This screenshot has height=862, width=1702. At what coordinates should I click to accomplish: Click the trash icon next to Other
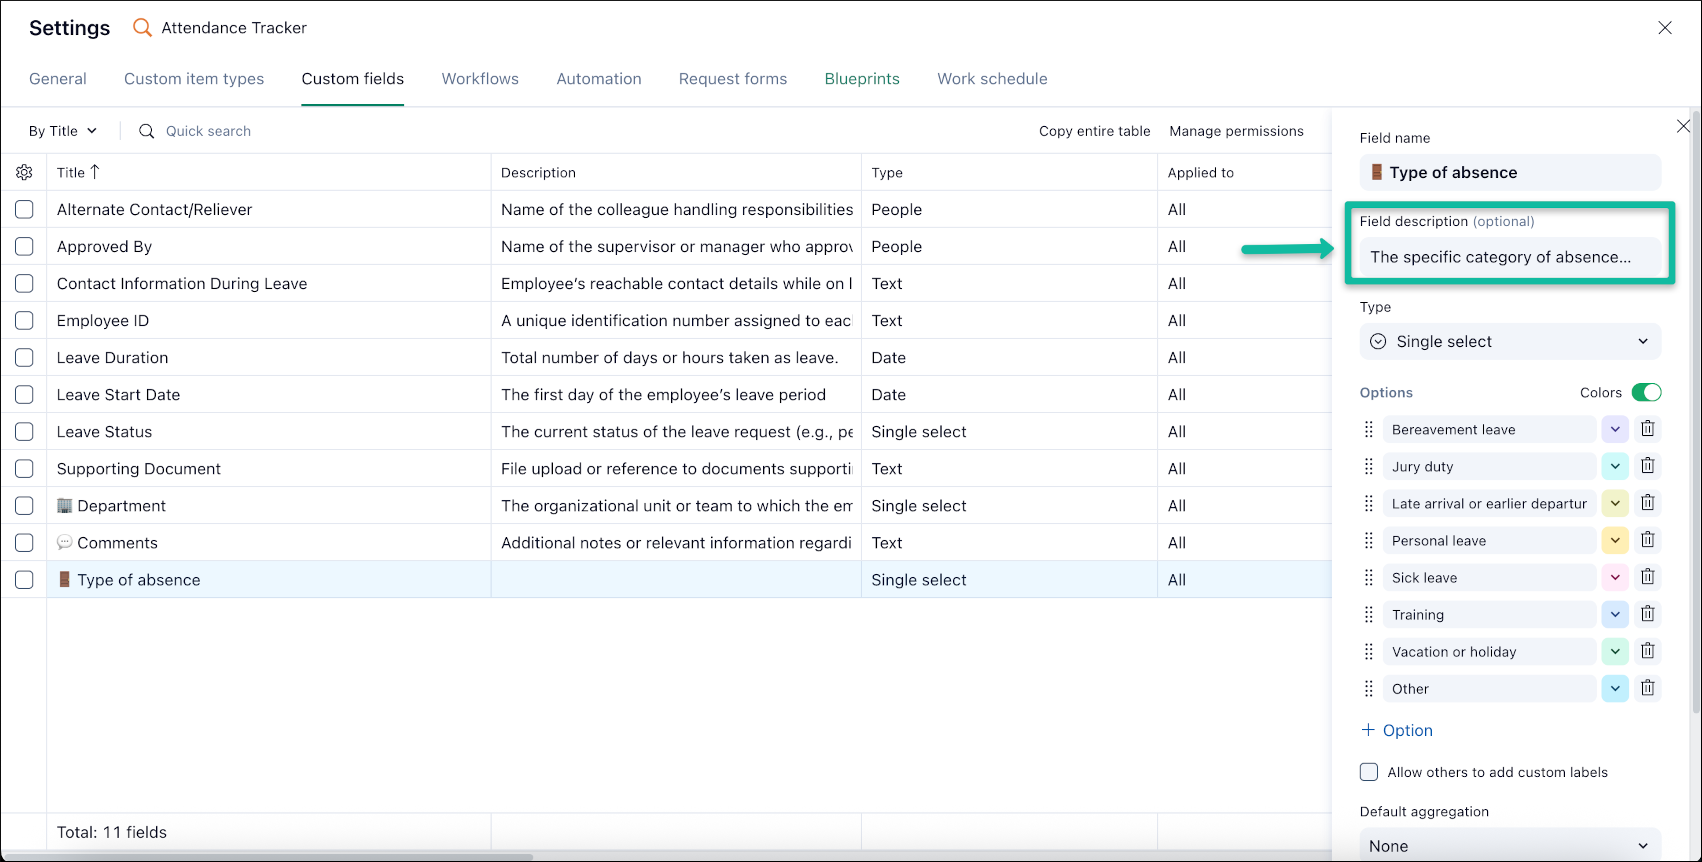(x=1647, y=688)
